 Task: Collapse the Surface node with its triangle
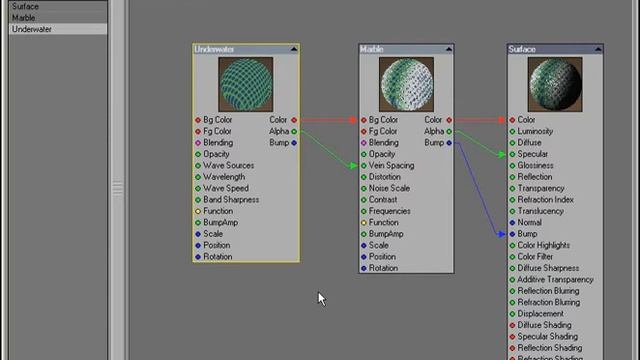[x=598, y=49]
